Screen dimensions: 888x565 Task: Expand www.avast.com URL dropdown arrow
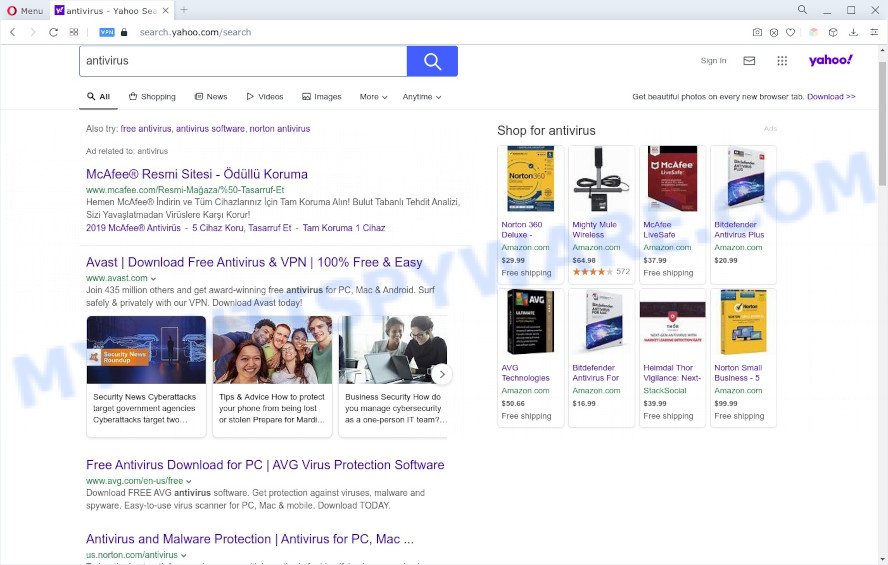tap(153, 279)
